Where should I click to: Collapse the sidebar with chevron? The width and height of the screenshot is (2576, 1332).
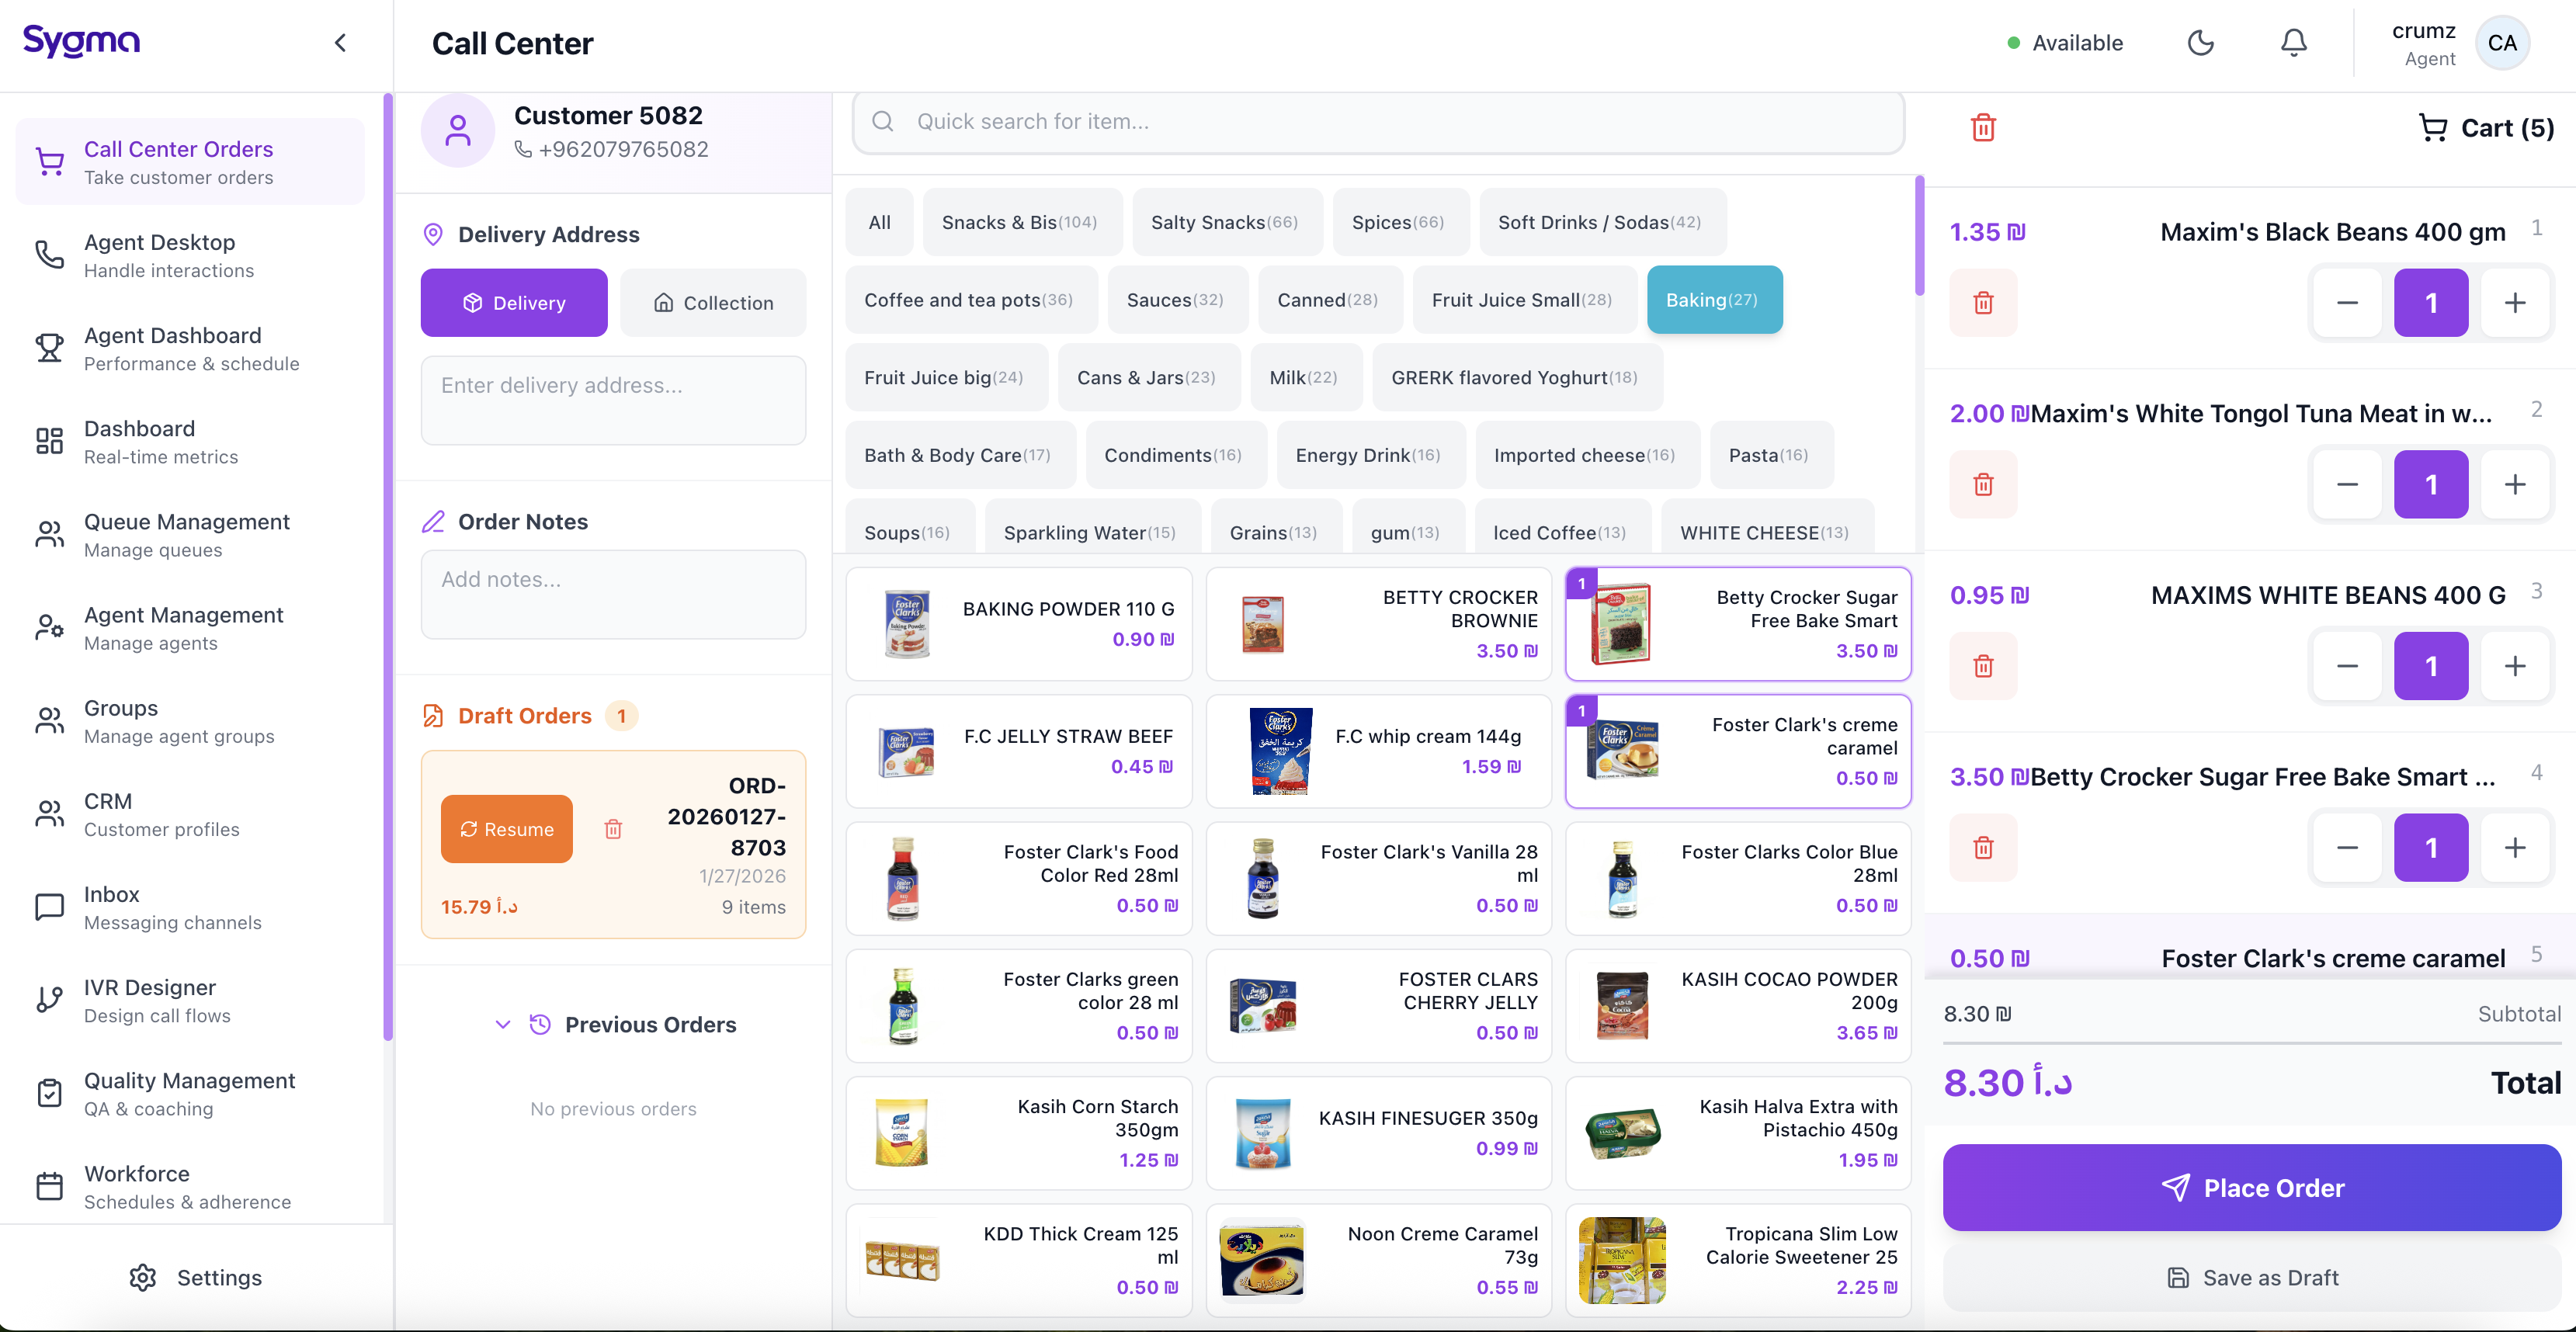340,43
